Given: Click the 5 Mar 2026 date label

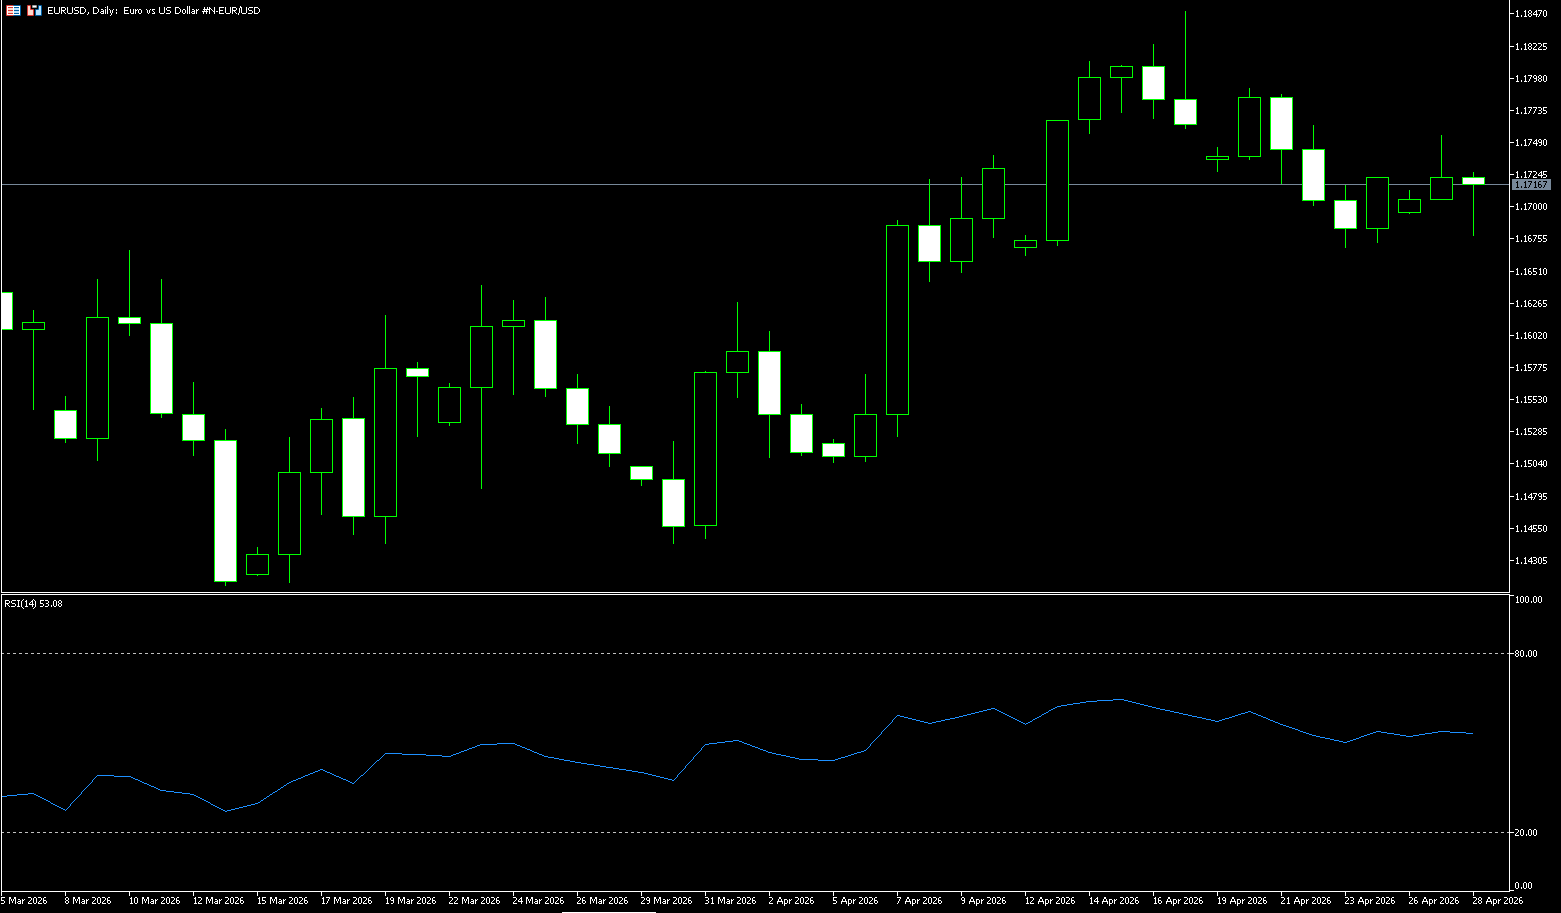Looking at the screenshot, I should click(24, 901).
